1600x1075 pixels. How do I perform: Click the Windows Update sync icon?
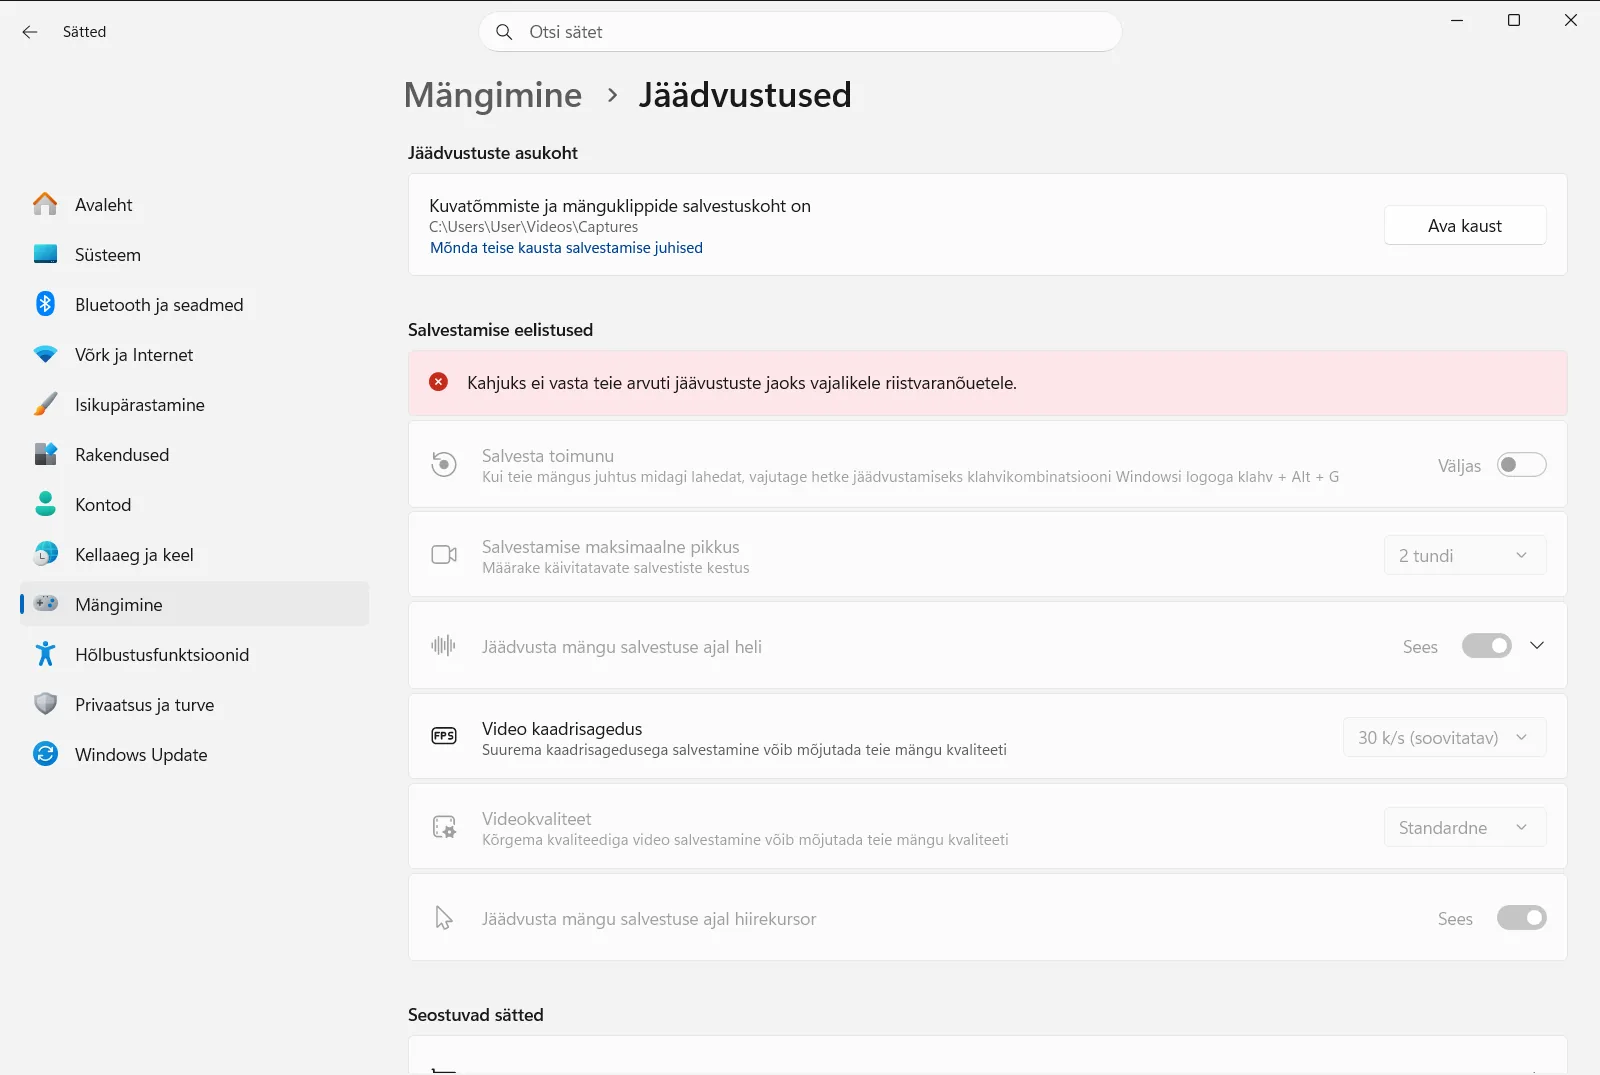coord(45,754)
